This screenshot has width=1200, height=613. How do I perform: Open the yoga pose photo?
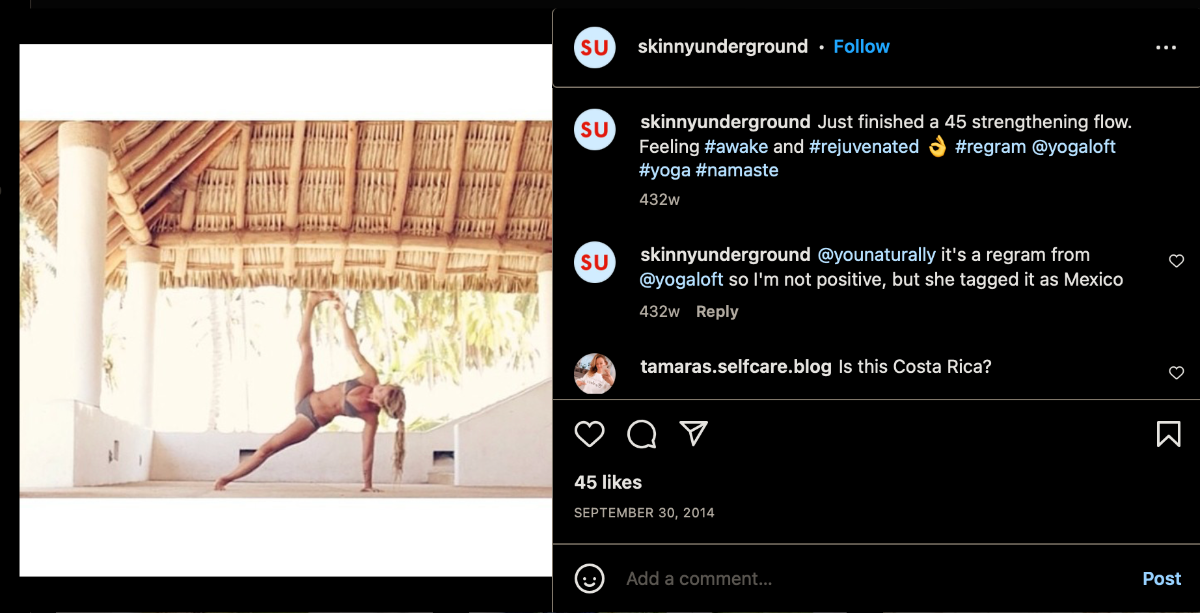pos(286,310)
